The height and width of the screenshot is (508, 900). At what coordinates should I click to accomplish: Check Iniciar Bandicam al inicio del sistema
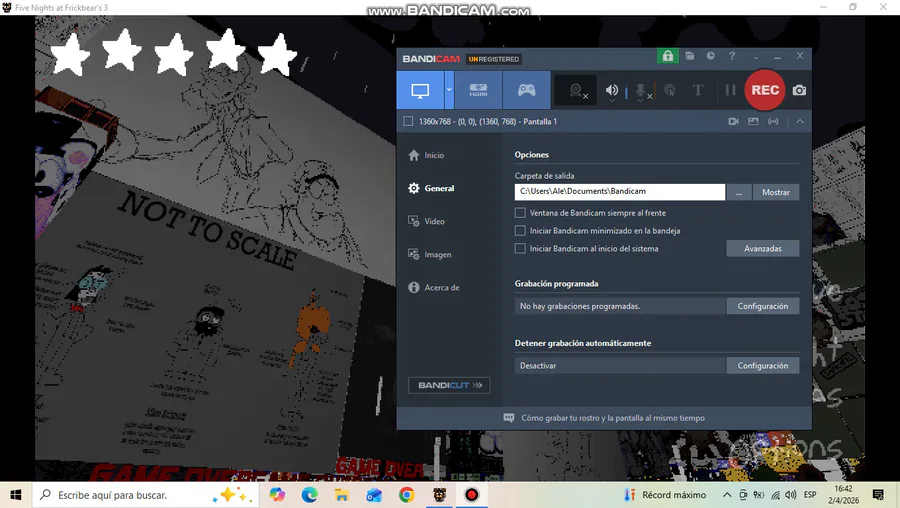(520, 249)
